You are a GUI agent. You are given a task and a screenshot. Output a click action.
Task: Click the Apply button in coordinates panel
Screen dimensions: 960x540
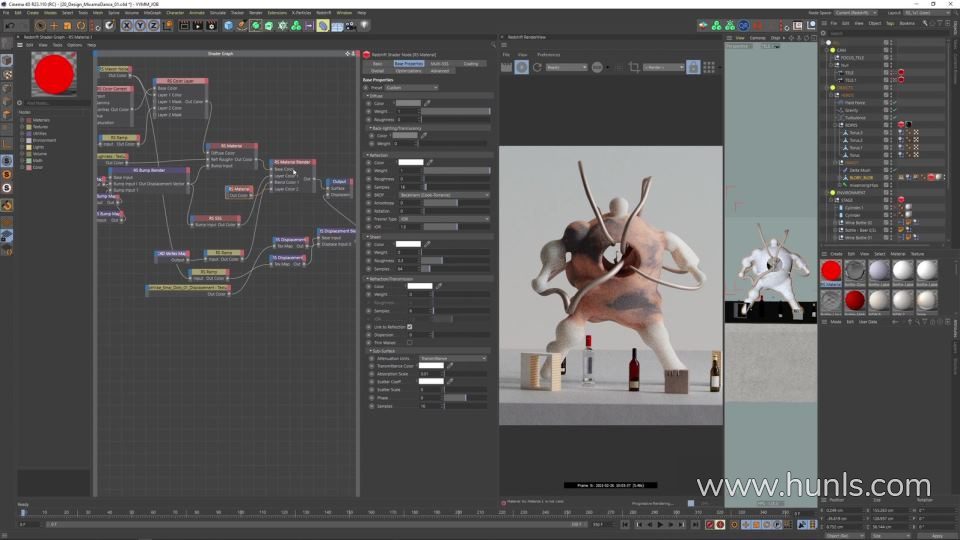click(937, 536)
